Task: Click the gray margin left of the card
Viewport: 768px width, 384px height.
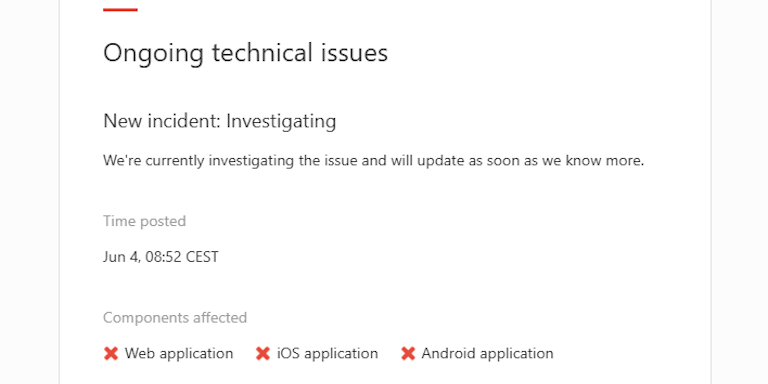Action: click(29, 192)
